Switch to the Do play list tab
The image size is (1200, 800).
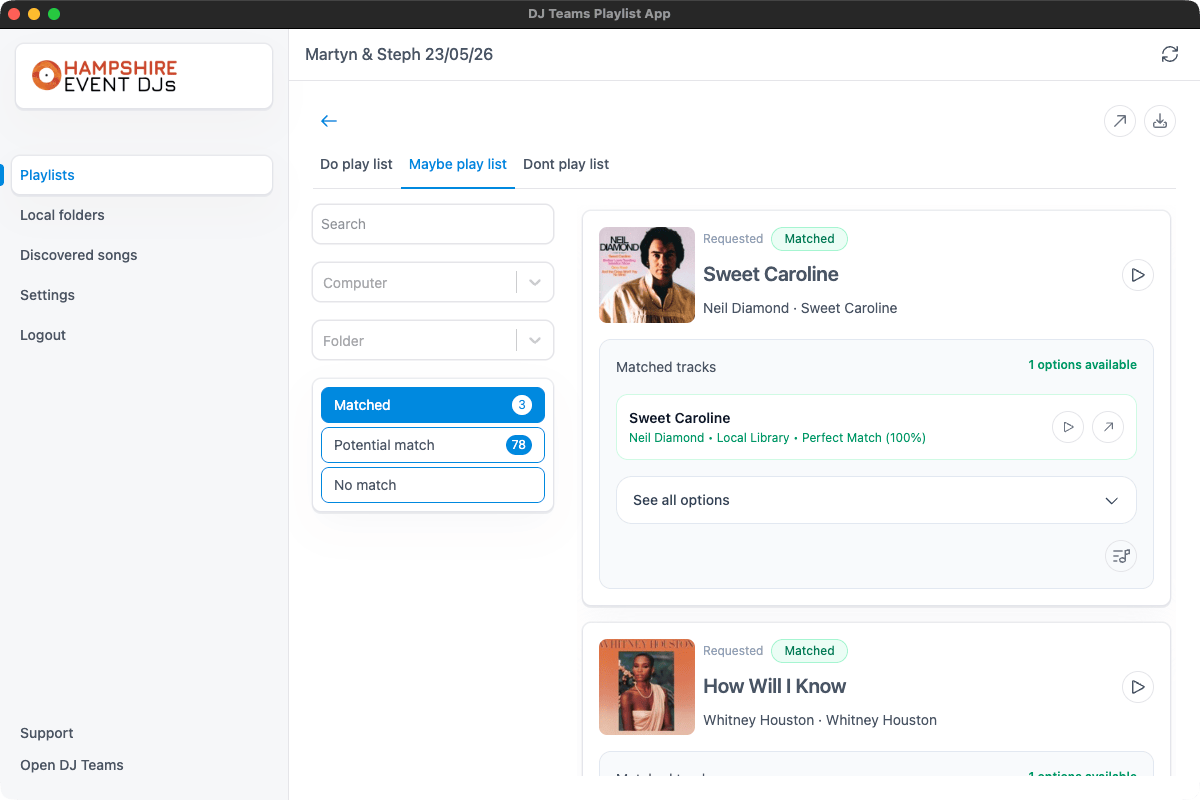tap(356, 164)
